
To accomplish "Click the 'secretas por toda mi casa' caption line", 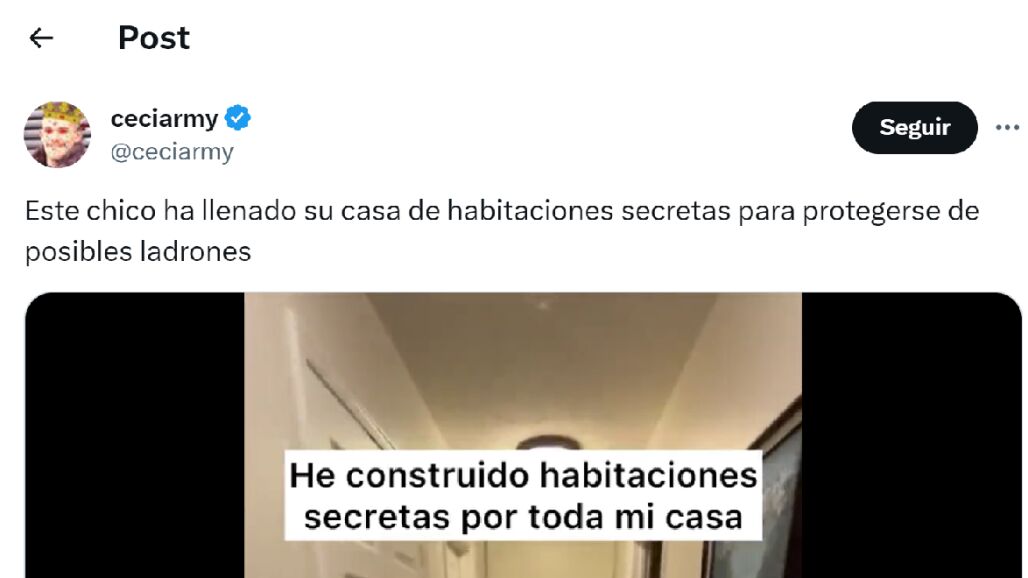I will 523,517.
